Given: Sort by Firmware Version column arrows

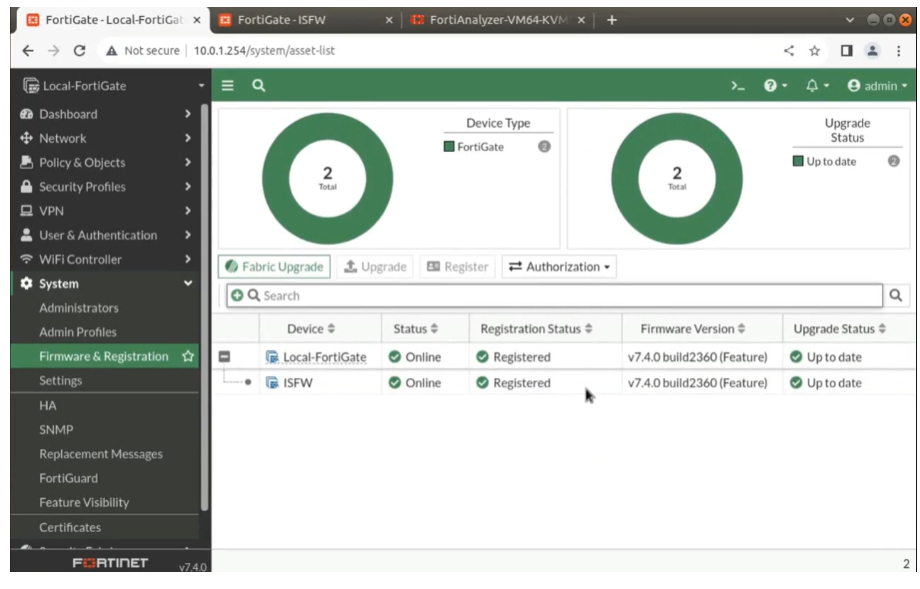Looking at the screenshot, I should tap(742, 329).
